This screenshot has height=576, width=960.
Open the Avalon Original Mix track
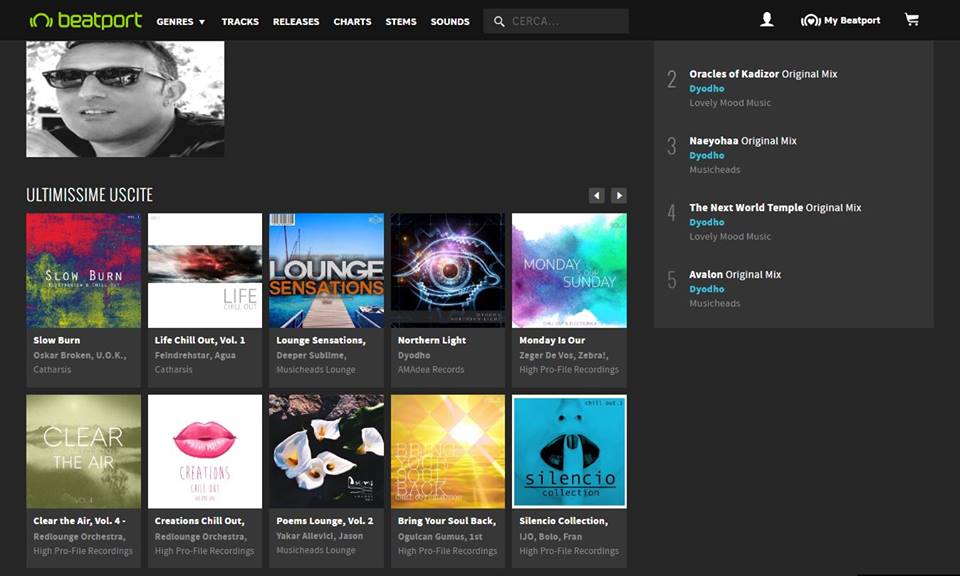tap(735, 275)
